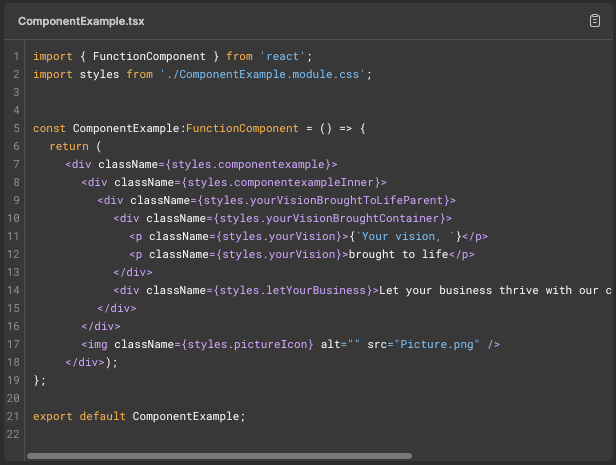The width and height of the screenshot is (616, 465).
Task: Click FunctionComponent inside braces on line 1
Action: coord(149,56)
